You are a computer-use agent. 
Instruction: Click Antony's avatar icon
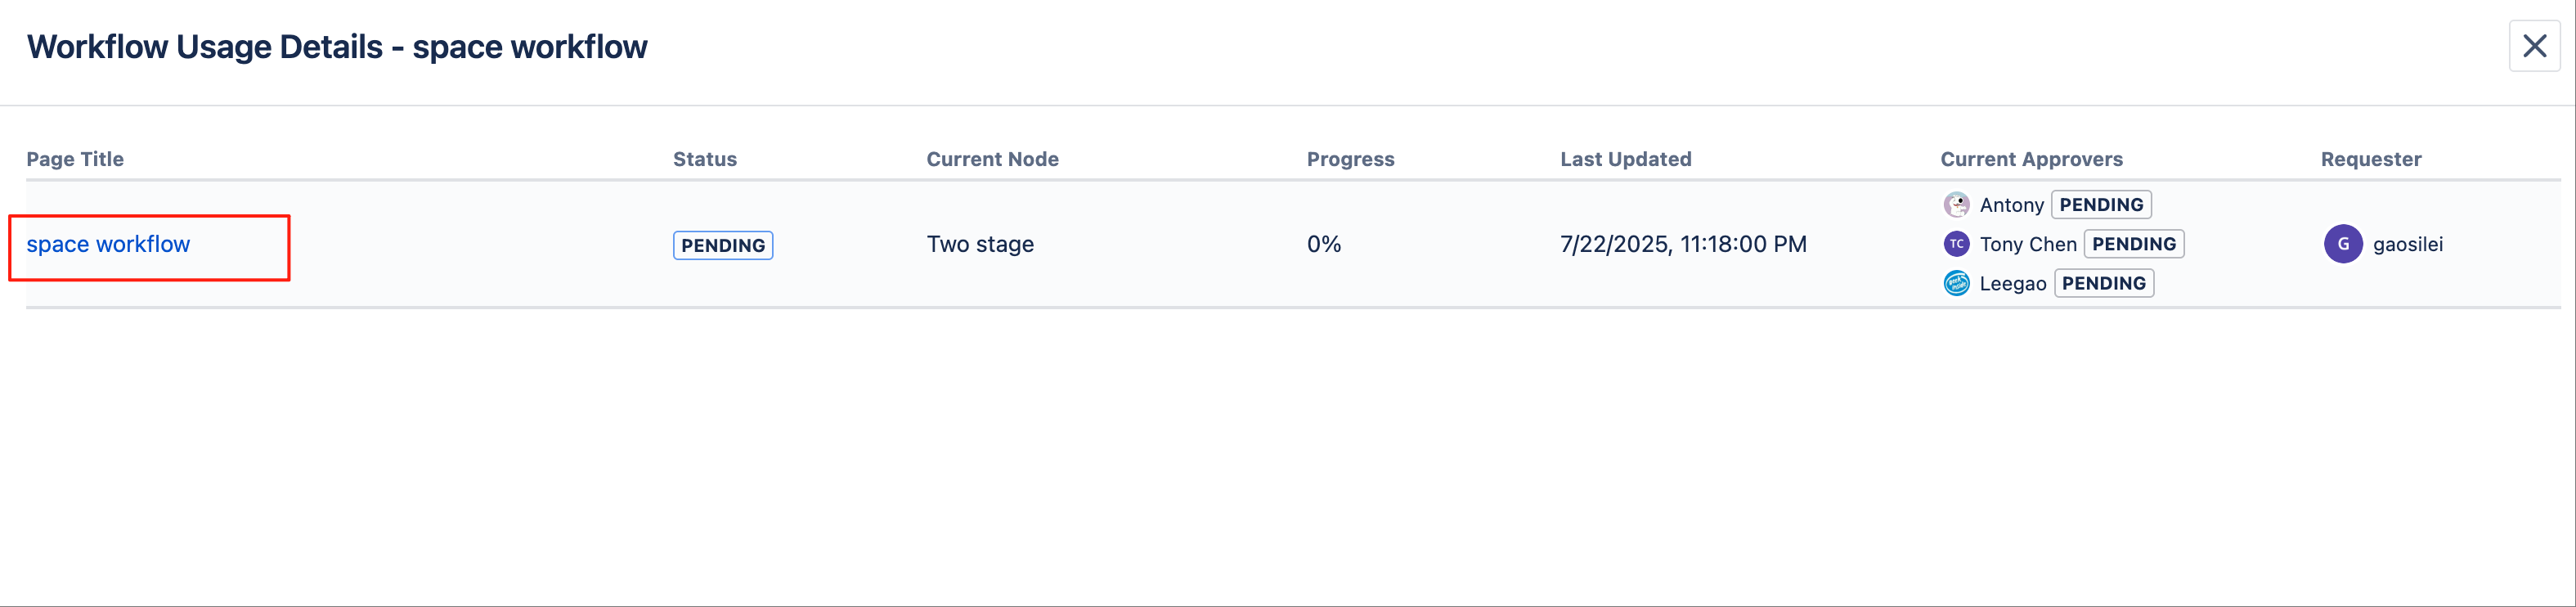point(1956,205)
